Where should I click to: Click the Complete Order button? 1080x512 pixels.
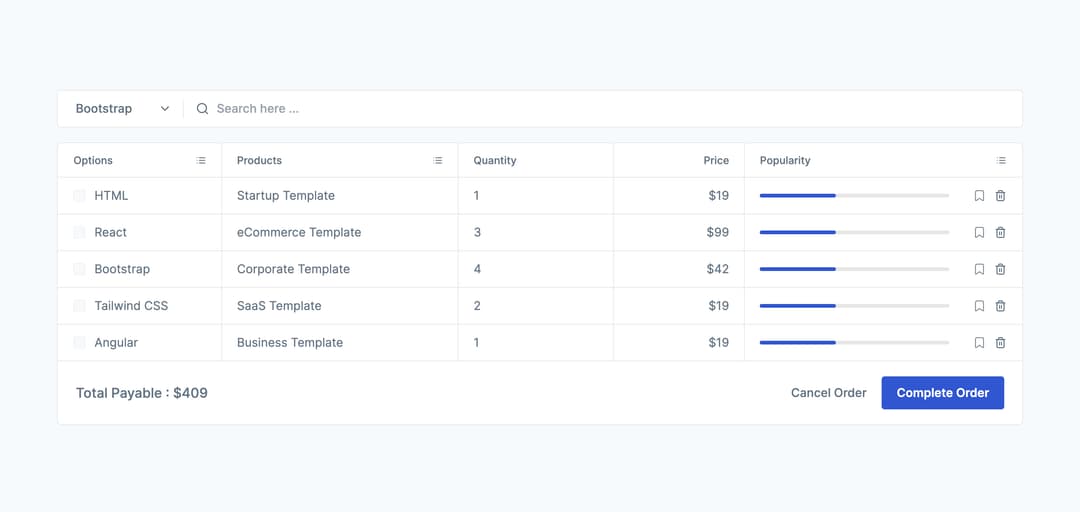click(942, 393)
